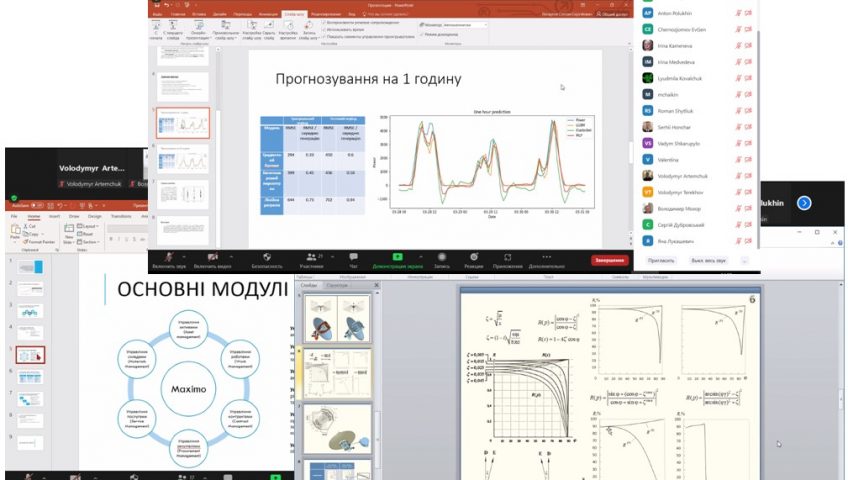
Task: Toggle AutoSave switch in left PowerPoint
Action: point(37,205)
